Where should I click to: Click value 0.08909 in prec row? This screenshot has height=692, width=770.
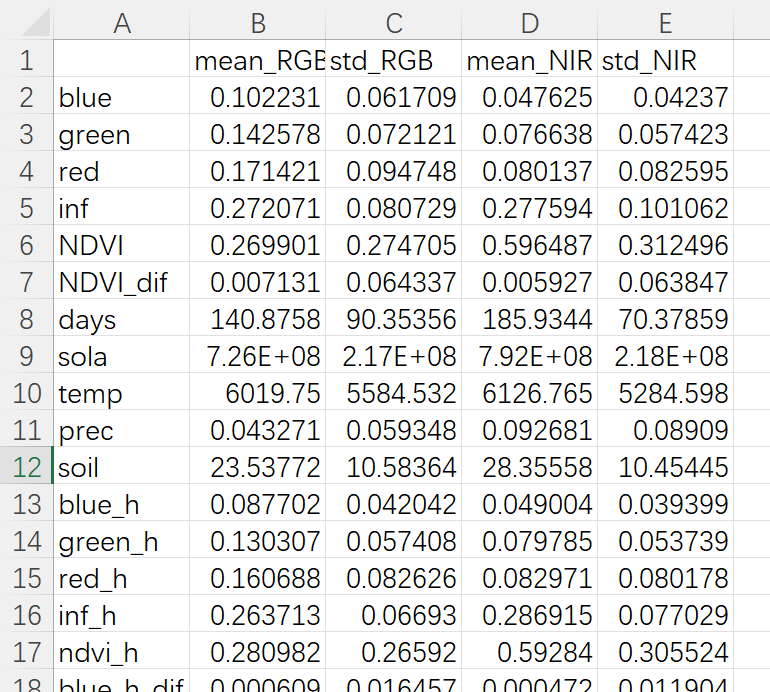665,430
